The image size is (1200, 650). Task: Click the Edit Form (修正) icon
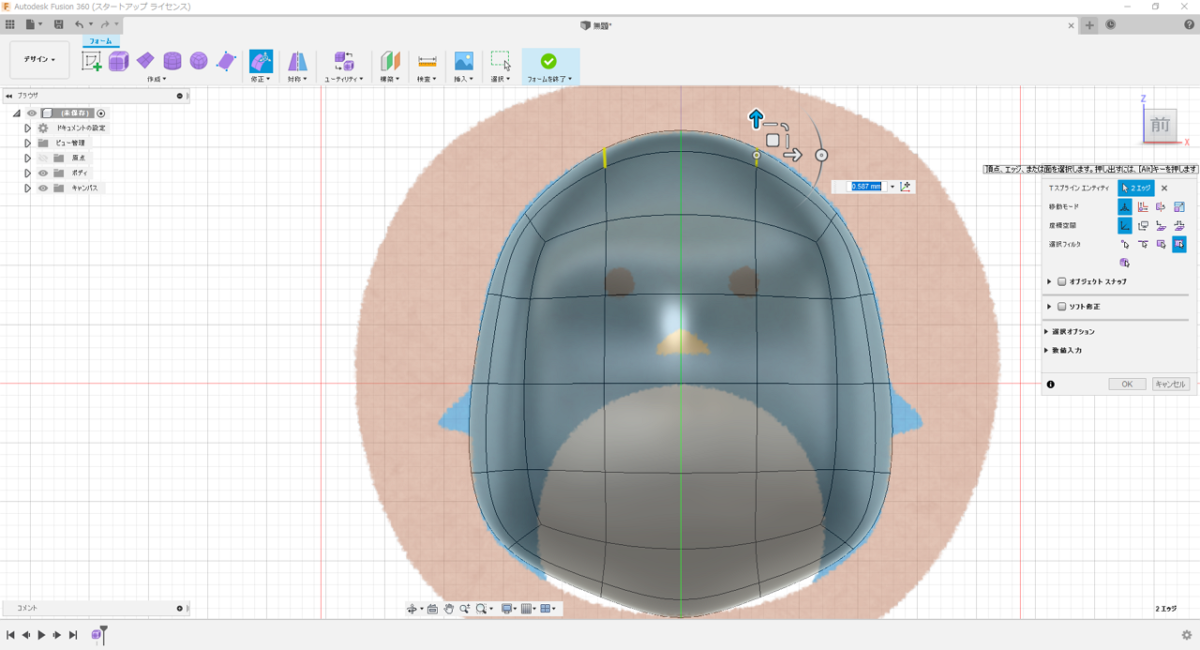[261, 61]
